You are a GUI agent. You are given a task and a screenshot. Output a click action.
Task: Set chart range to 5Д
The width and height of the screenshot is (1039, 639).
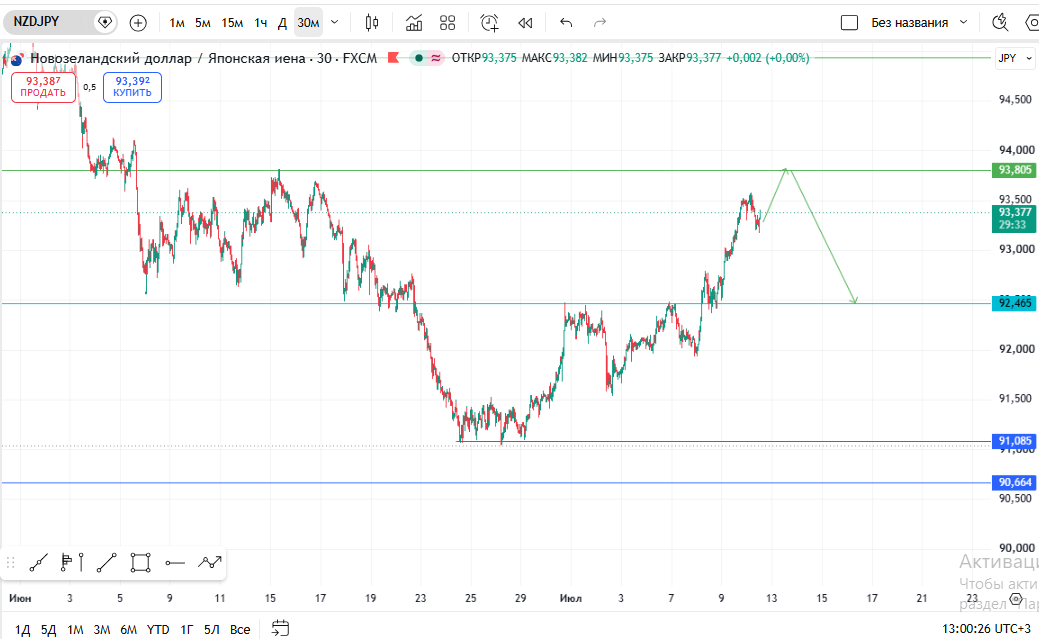pyautogui.click(x=48, y=630)
